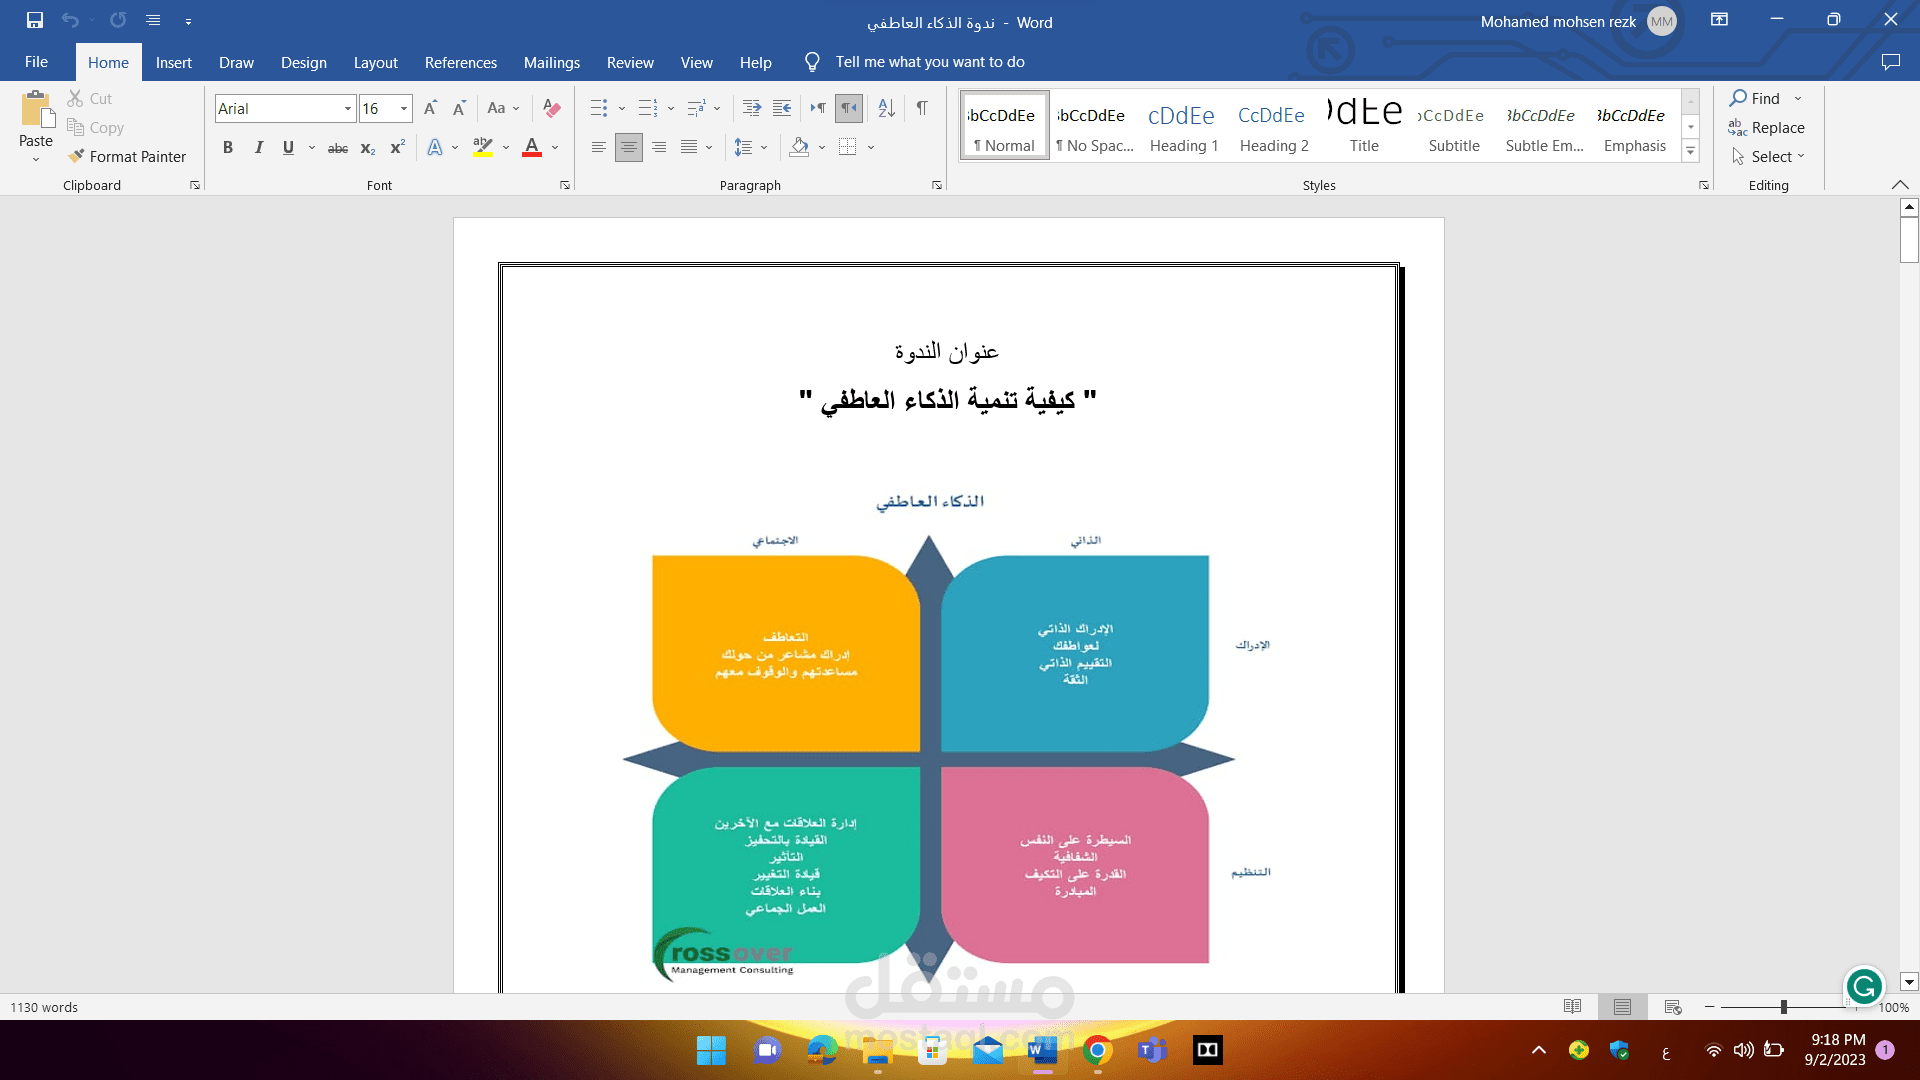Switch to the Layout tab

point(375,62)
